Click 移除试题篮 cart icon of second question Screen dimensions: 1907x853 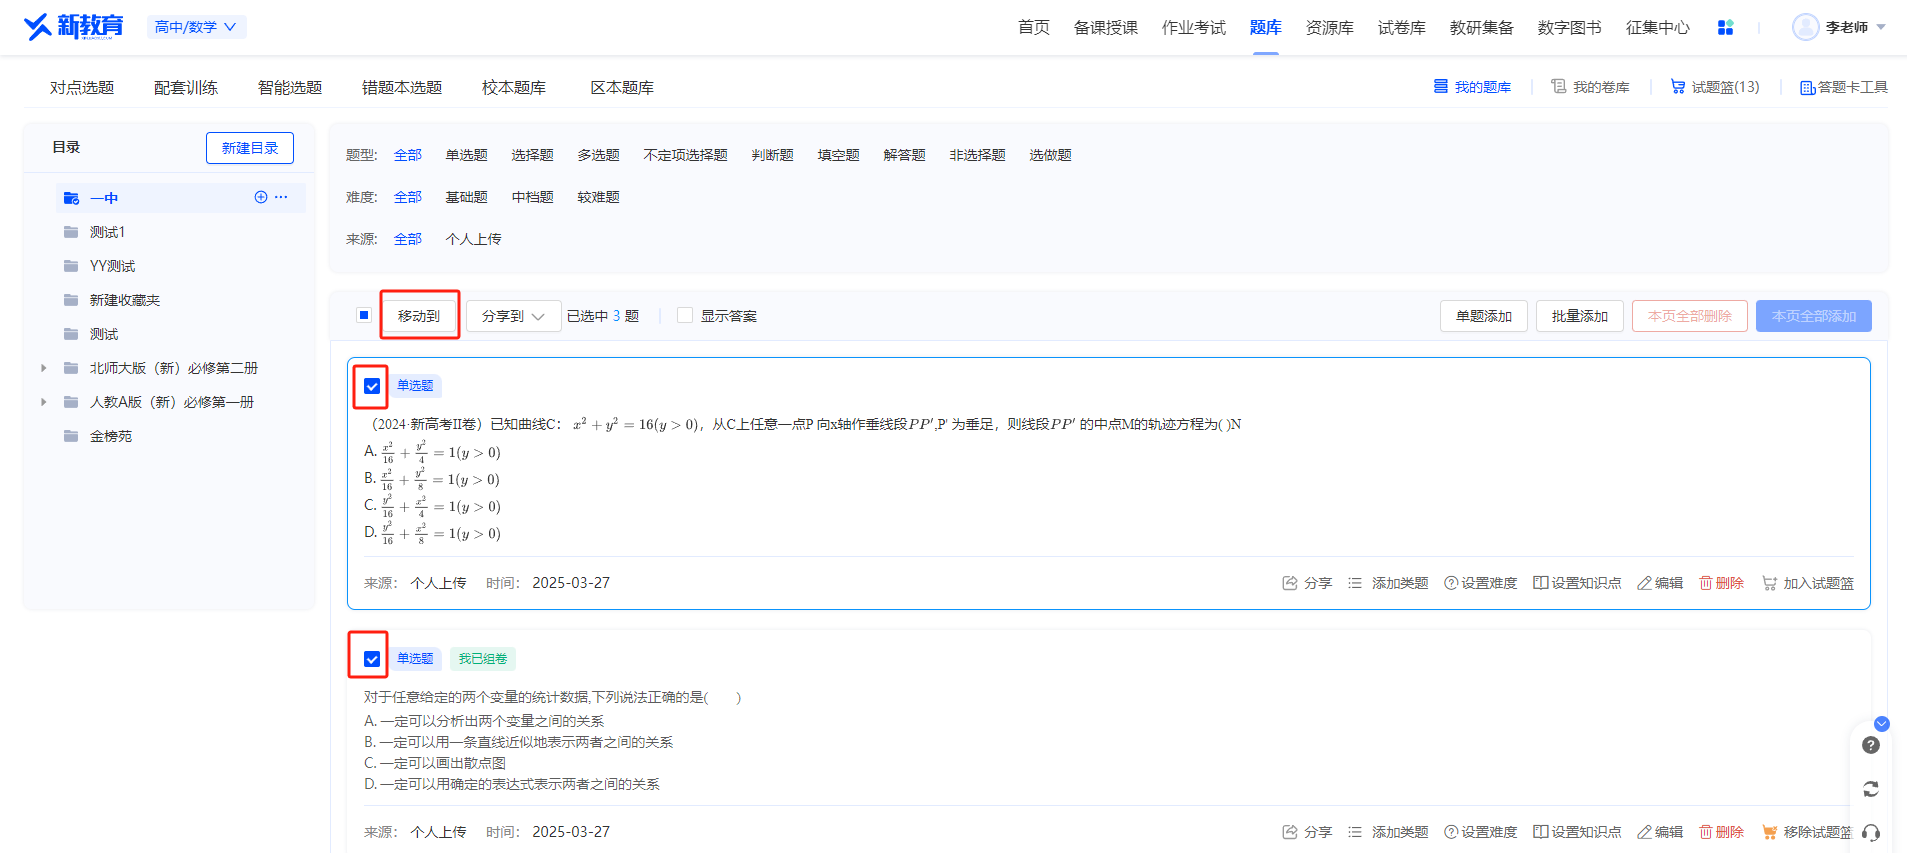[x=1769, y=832]
